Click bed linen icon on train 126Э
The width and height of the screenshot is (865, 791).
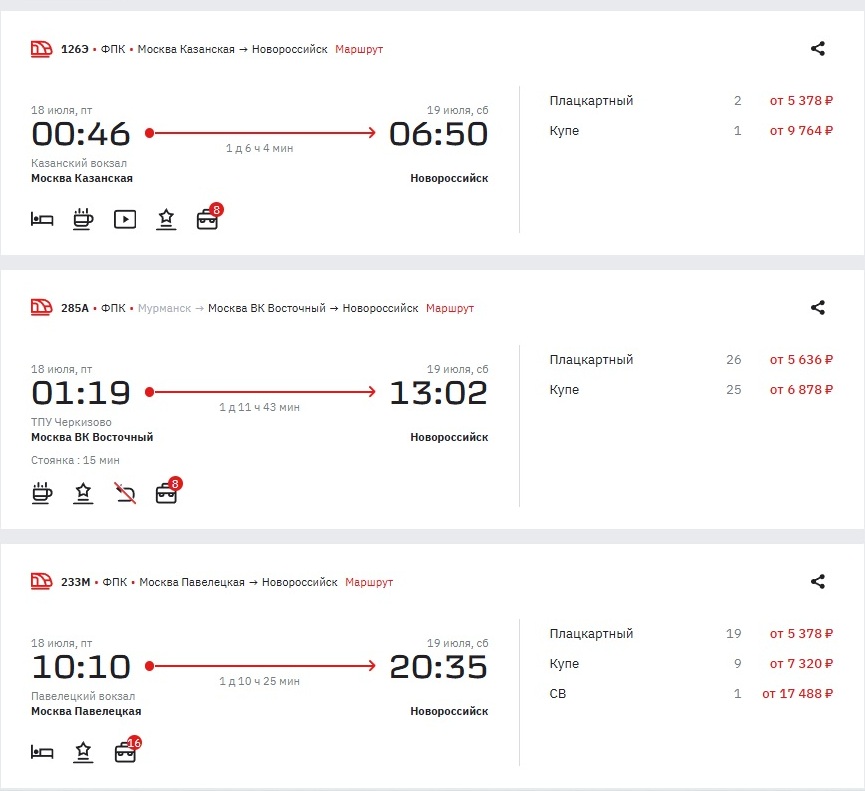tap(42, 219)
